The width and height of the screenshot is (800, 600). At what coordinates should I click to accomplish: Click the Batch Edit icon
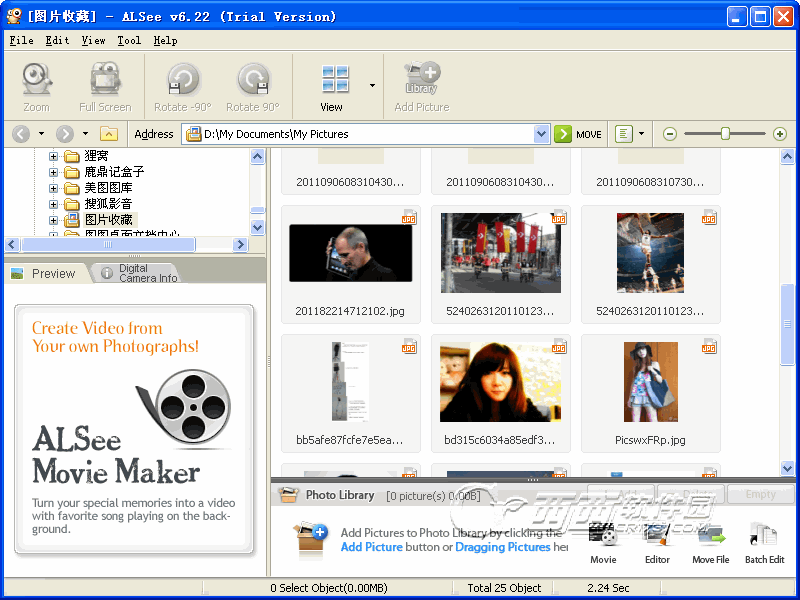(764, 536)
